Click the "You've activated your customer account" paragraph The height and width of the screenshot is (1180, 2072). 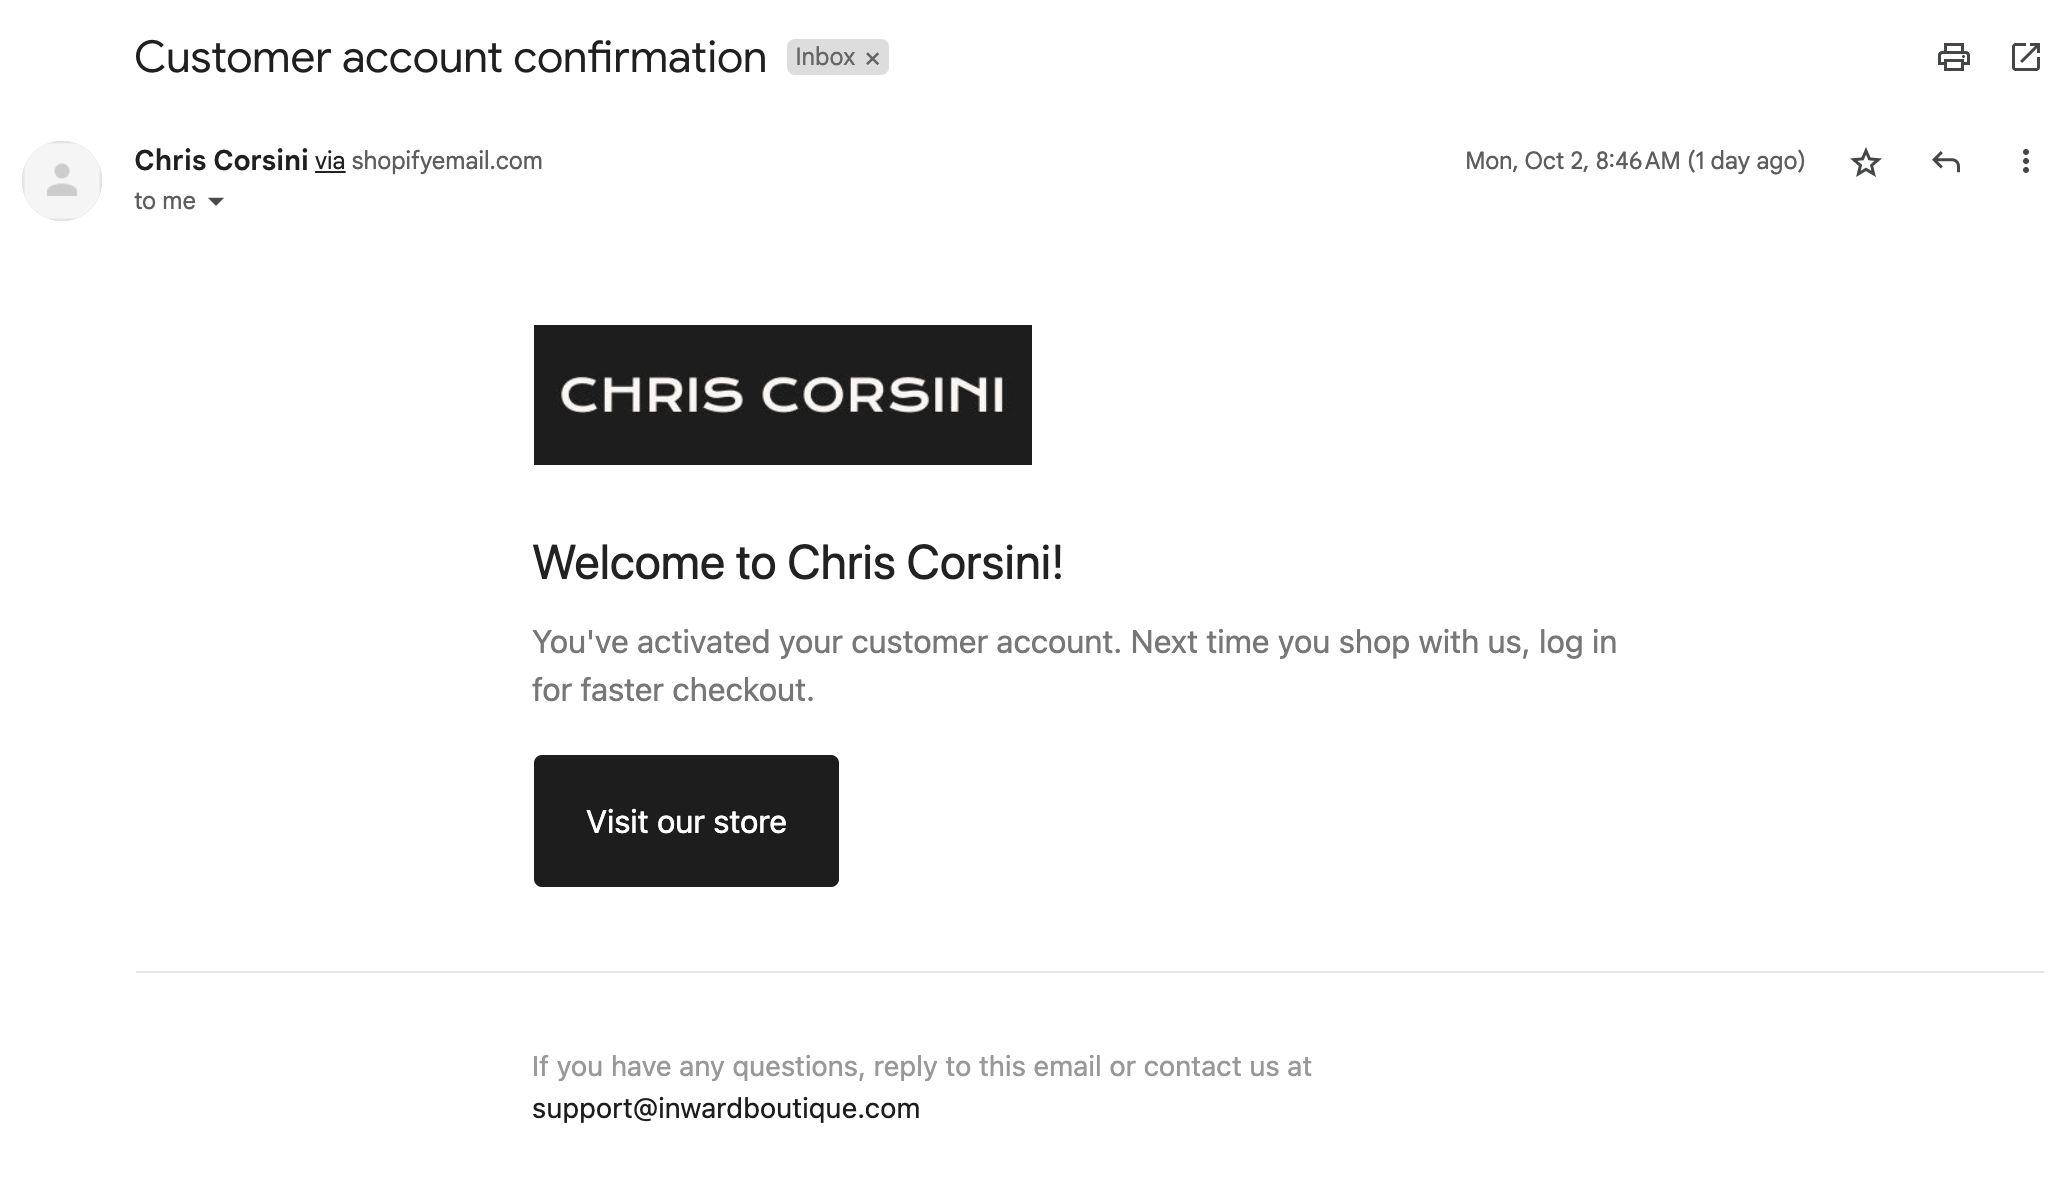click(1073, 665)
